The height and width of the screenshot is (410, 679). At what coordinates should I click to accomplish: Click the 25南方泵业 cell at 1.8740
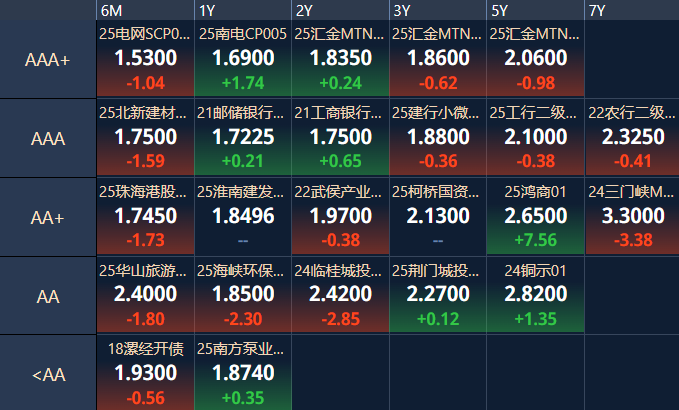coord(242,374)
